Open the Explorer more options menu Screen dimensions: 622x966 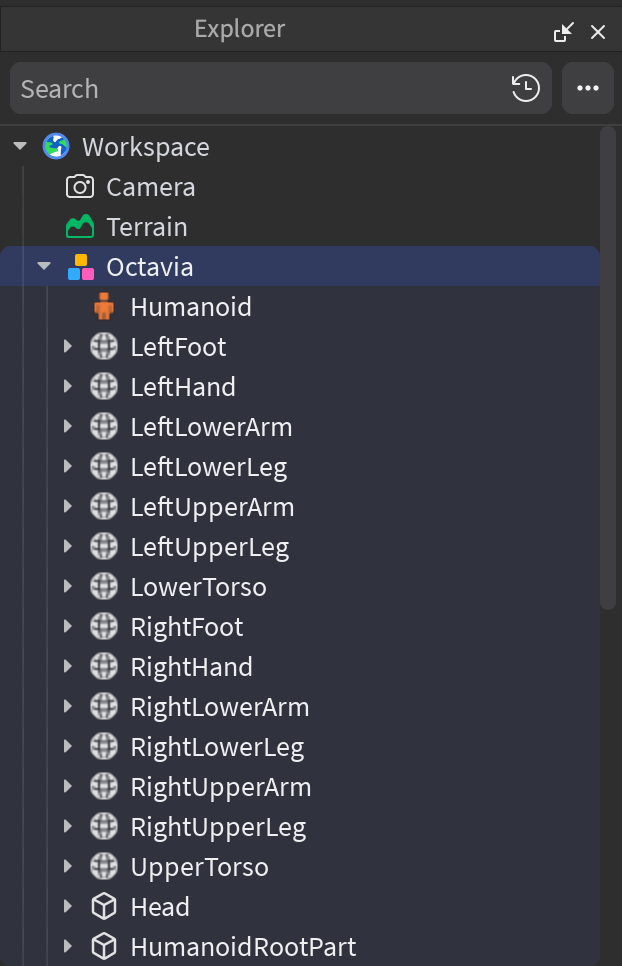click(587, 89)
